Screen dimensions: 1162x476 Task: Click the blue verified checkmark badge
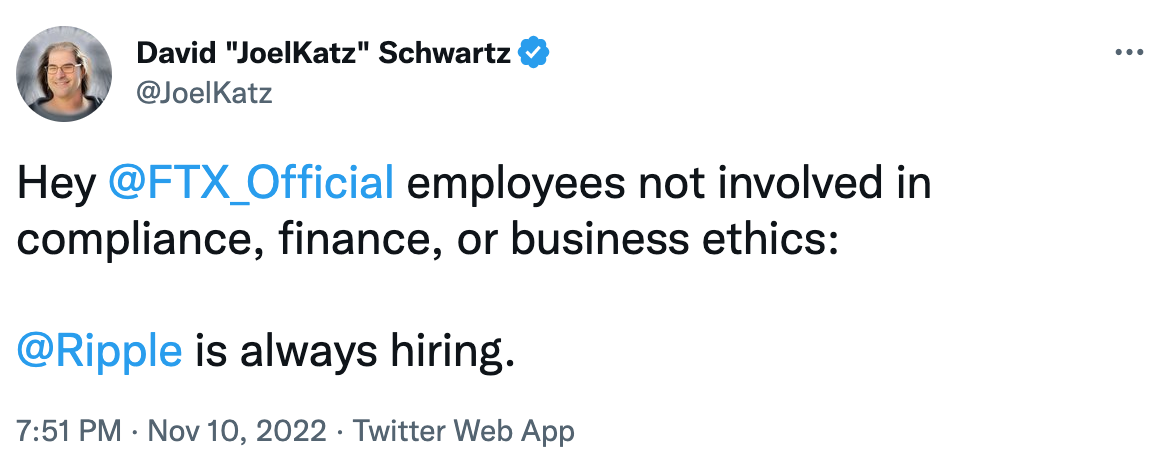point(536,53)
